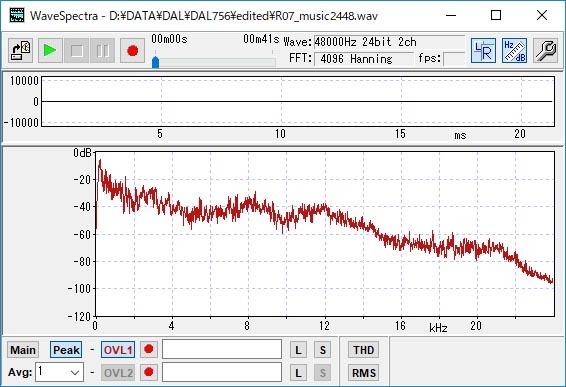Click the fps value field
566x387 pixels.
click(x=454, y=58)
